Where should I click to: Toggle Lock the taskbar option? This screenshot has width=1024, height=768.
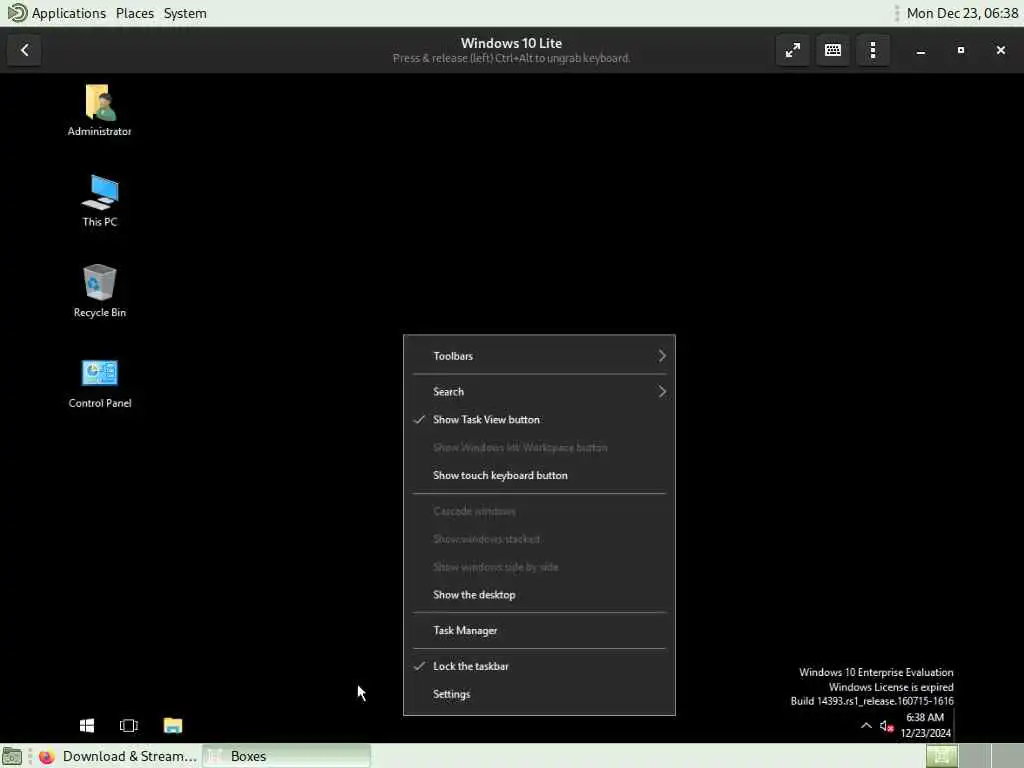click(539, 666)
